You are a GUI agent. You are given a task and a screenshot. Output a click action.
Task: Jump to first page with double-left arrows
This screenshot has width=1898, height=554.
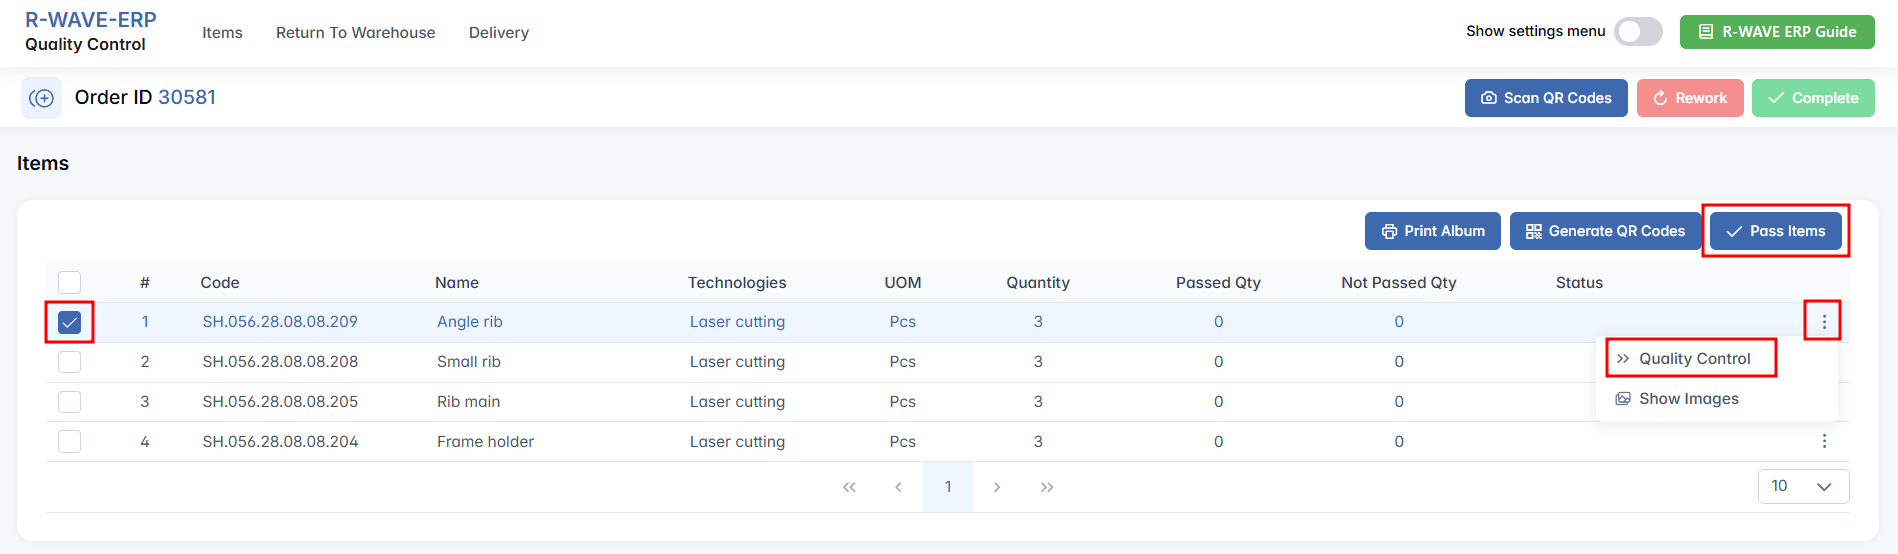tap(849, 487)
